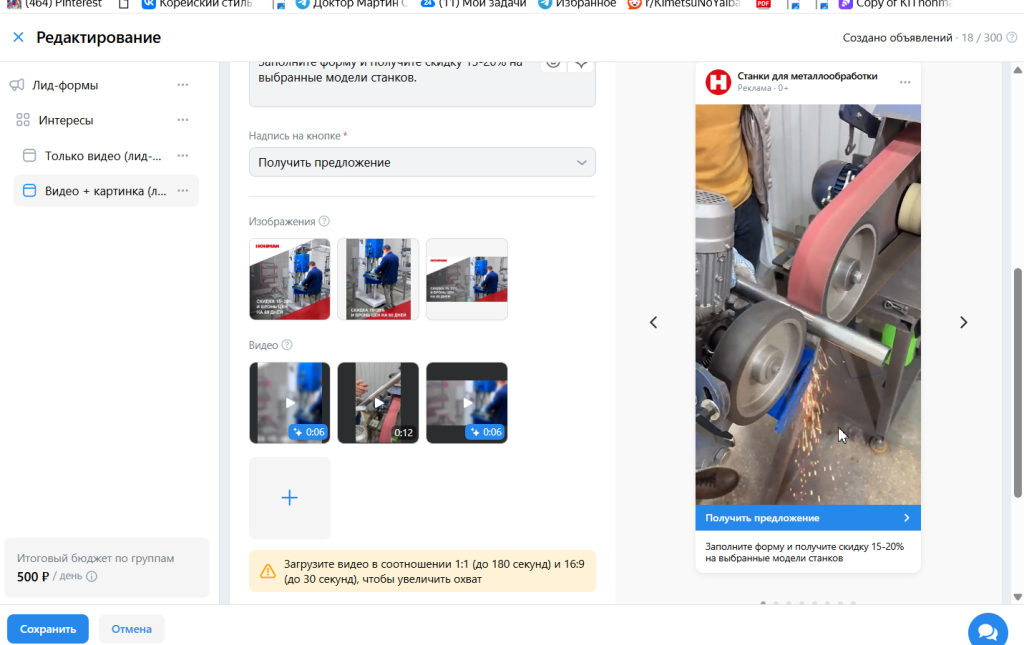Select third wide-format image thumbnail
1024x645 pixels.
coord(467,279)
